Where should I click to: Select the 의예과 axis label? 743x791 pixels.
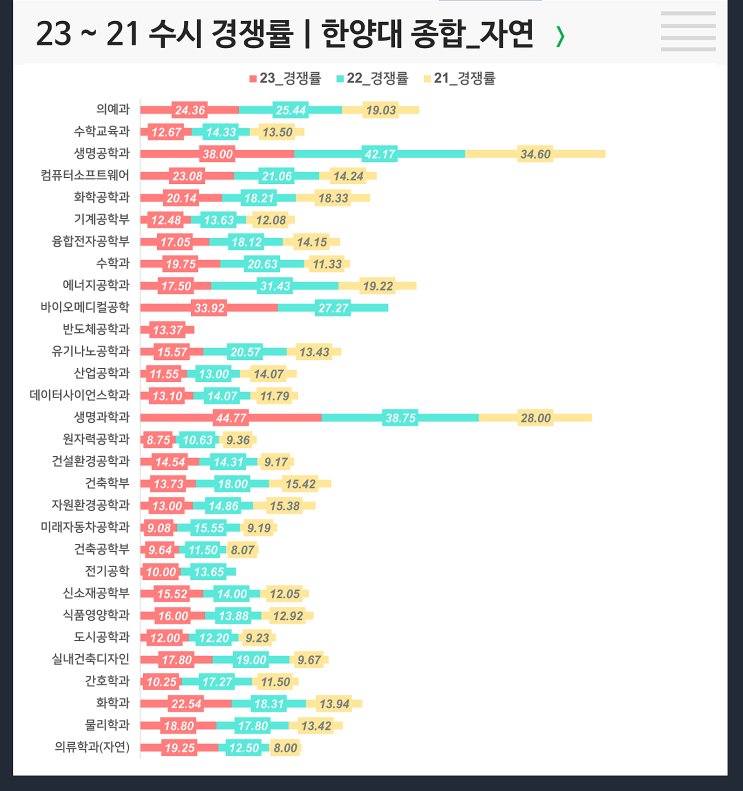(113, 109)
